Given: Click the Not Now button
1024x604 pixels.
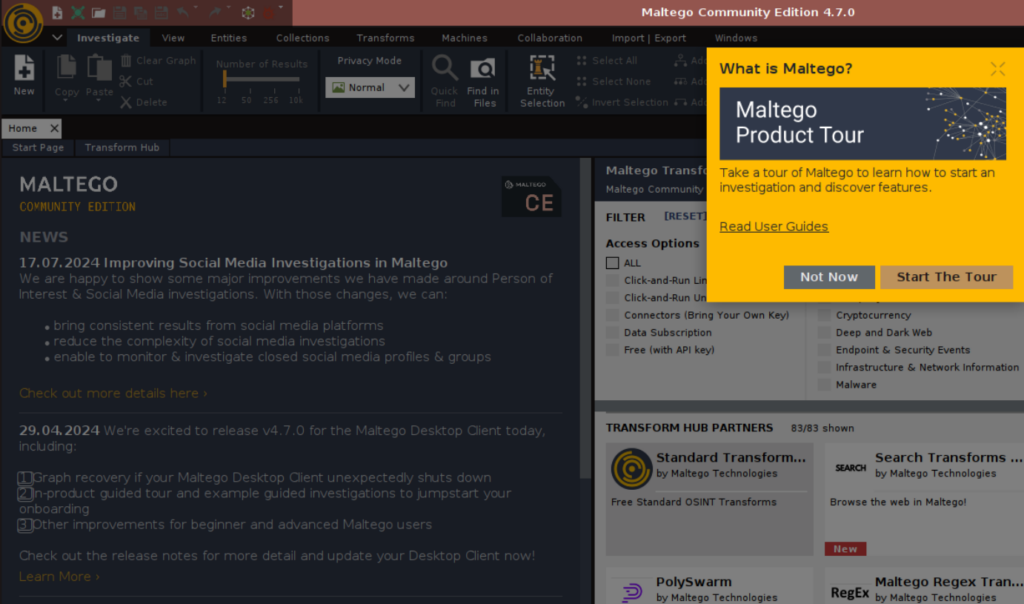Looking at the screenshot, I should click(x=829, y=277).
